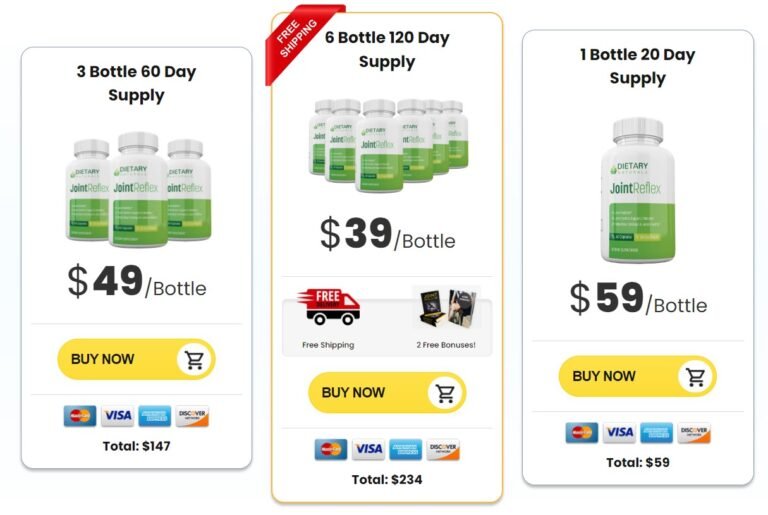Click the single JointReflex bottle image

click(638, 189)
